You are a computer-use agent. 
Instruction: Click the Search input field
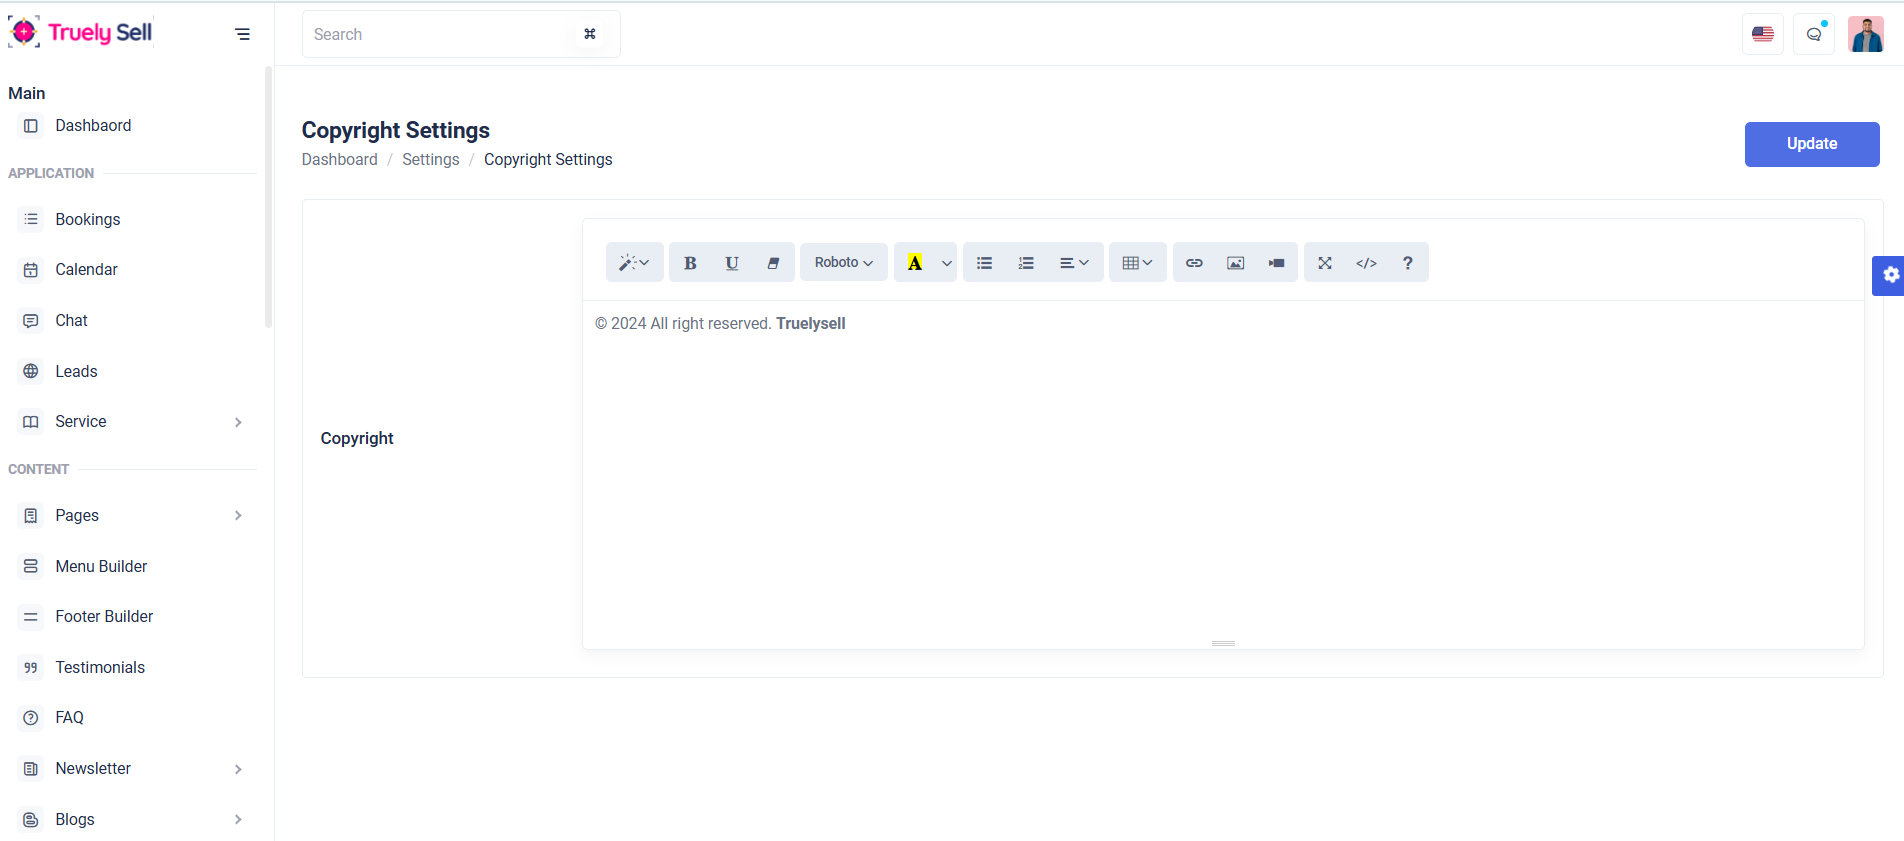(440, 35)
